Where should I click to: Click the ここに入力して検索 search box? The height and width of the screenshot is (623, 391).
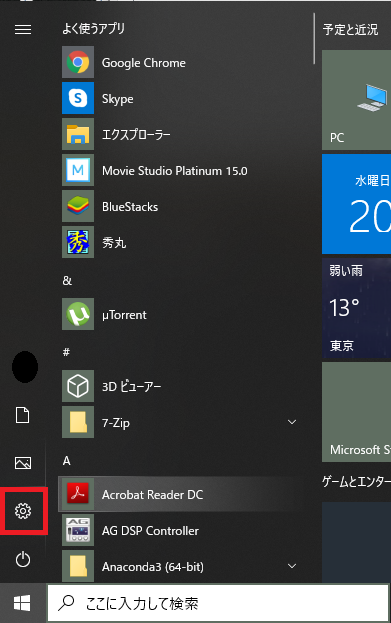click(x=218, y=603)
